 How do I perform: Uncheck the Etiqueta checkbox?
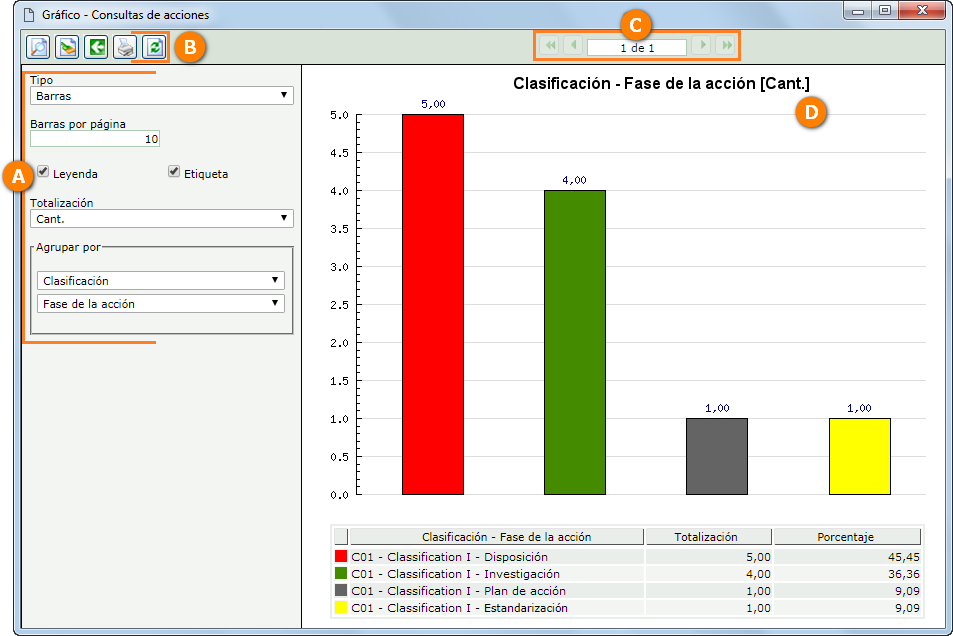tap(174, 171)
